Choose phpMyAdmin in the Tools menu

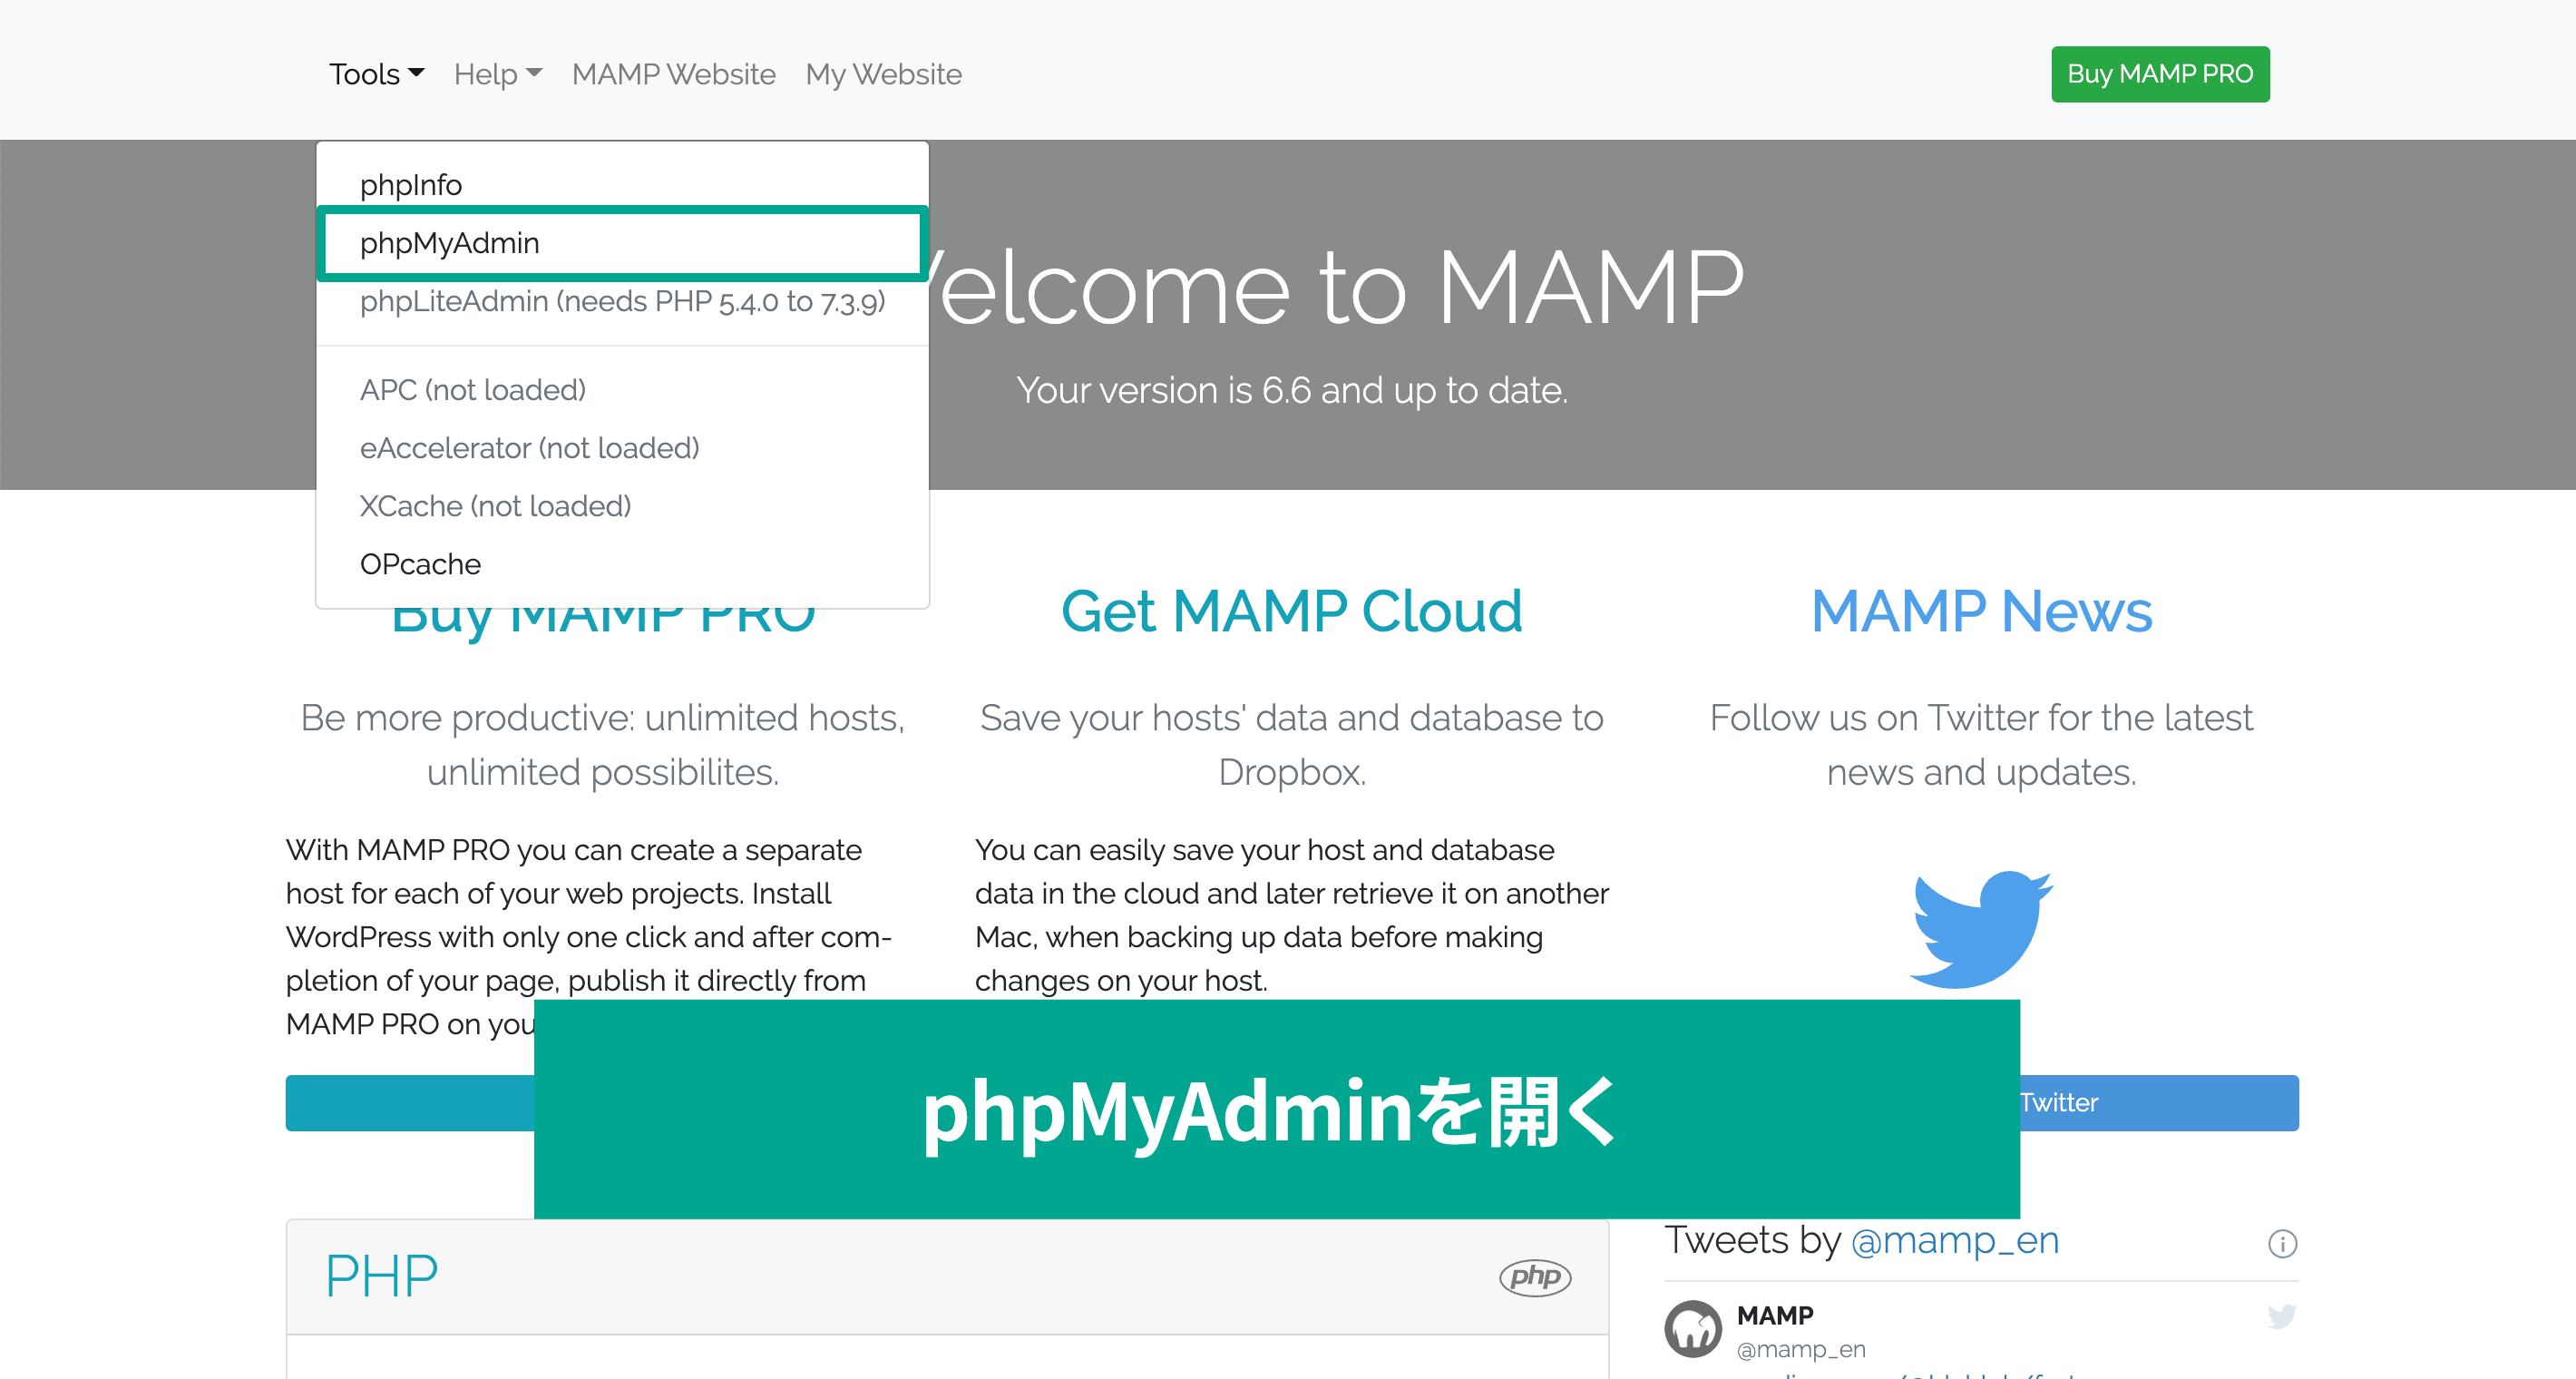pos(622,243)
